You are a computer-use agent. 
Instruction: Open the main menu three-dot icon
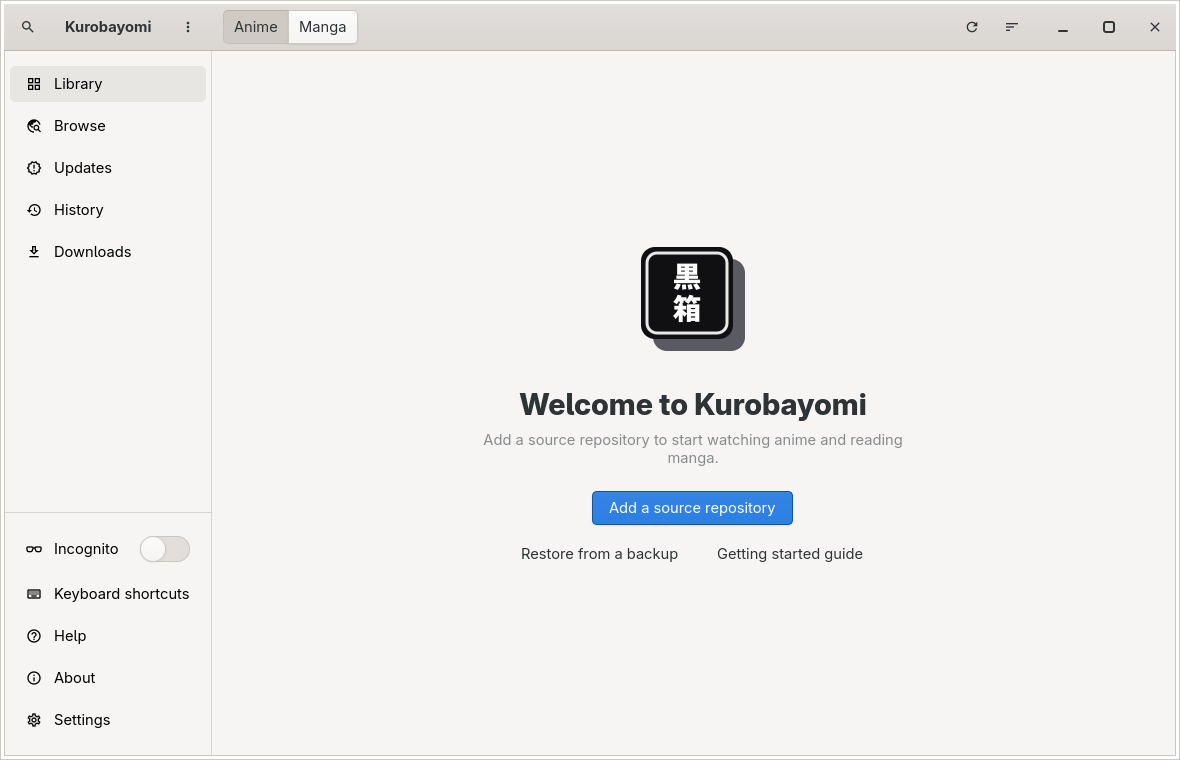click(188, 27)
